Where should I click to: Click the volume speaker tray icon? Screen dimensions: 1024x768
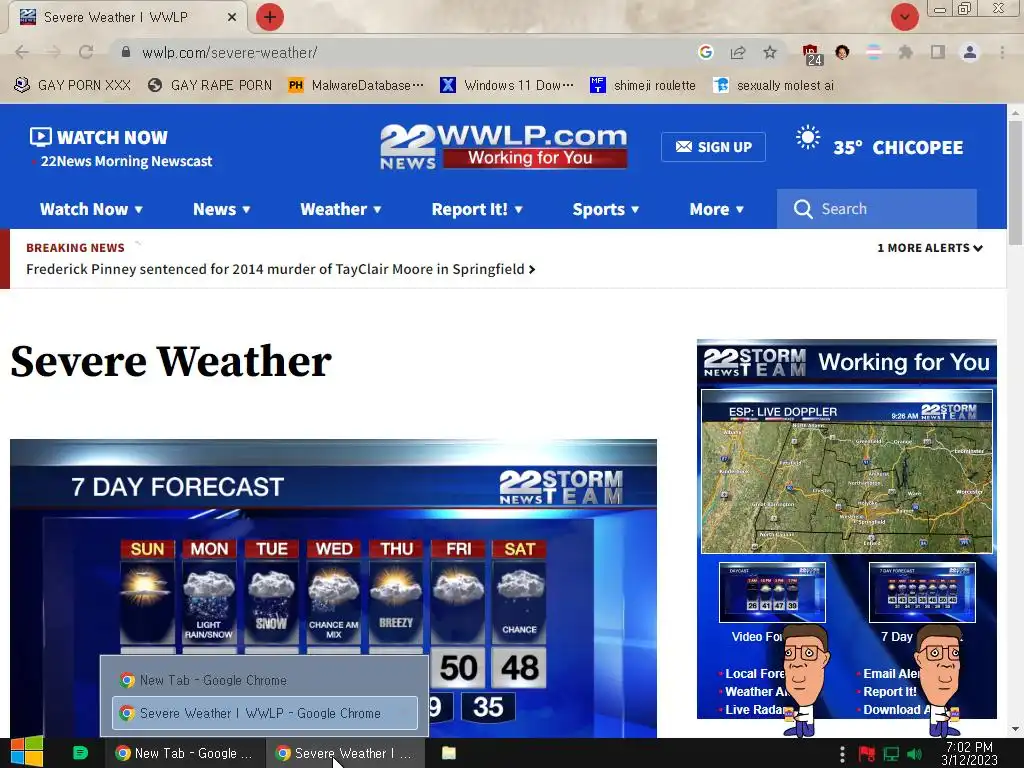915,754
